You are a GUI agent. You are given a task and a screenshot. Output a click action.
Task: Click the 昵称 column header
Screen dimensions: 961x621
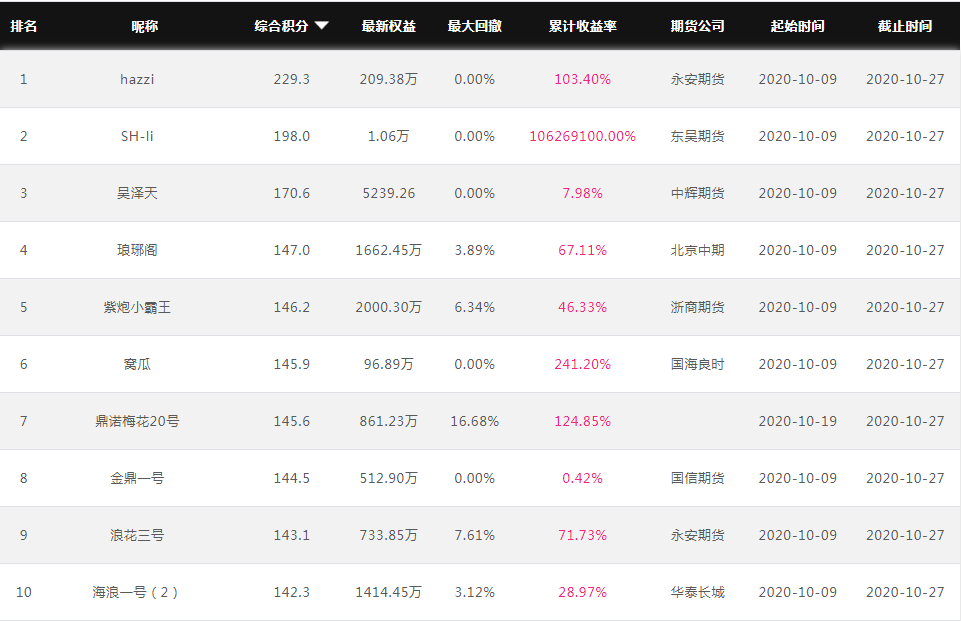(145, 26)
